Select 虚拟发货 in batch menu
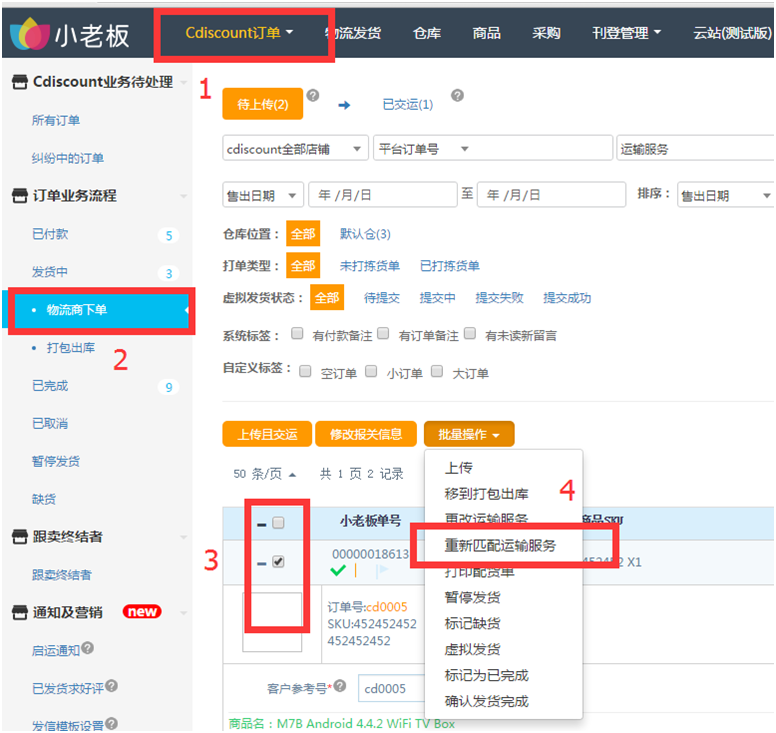The height and width of the screenshot is (733, 776). [472, 649]
